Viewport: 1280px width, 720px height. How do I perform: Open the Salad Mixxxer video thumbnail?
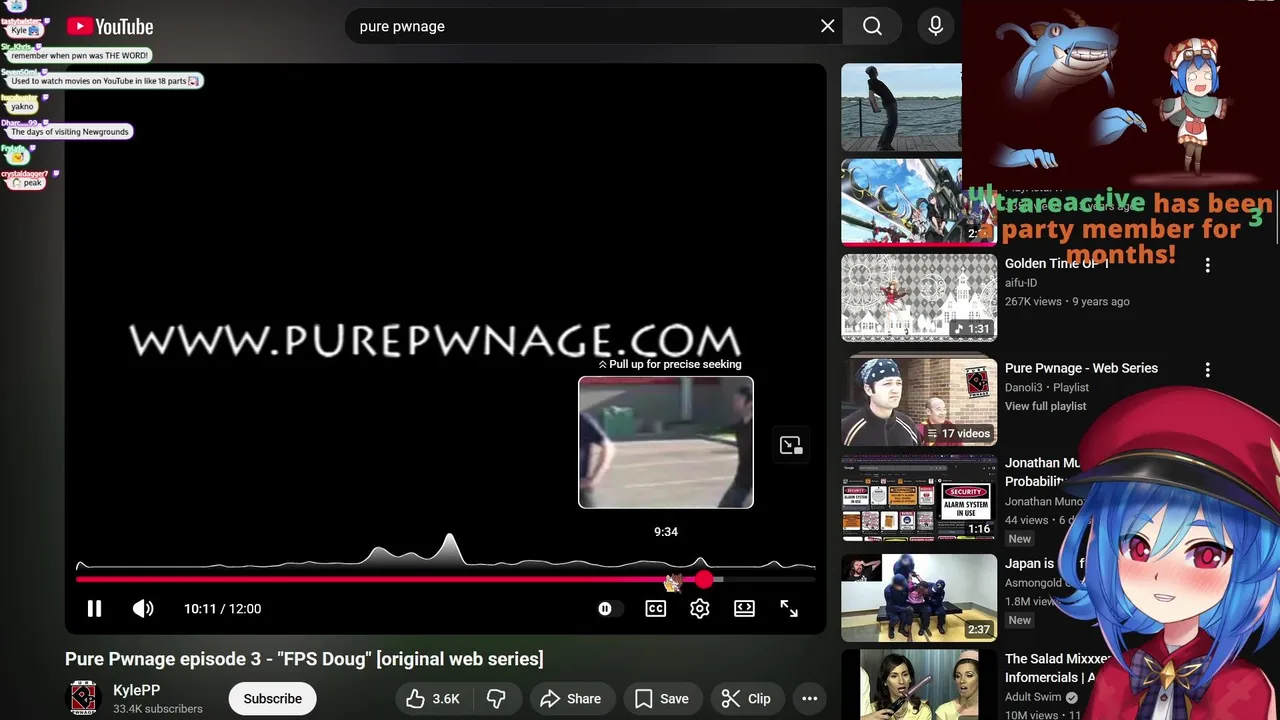pyautogui.click(x=919, y=685)
